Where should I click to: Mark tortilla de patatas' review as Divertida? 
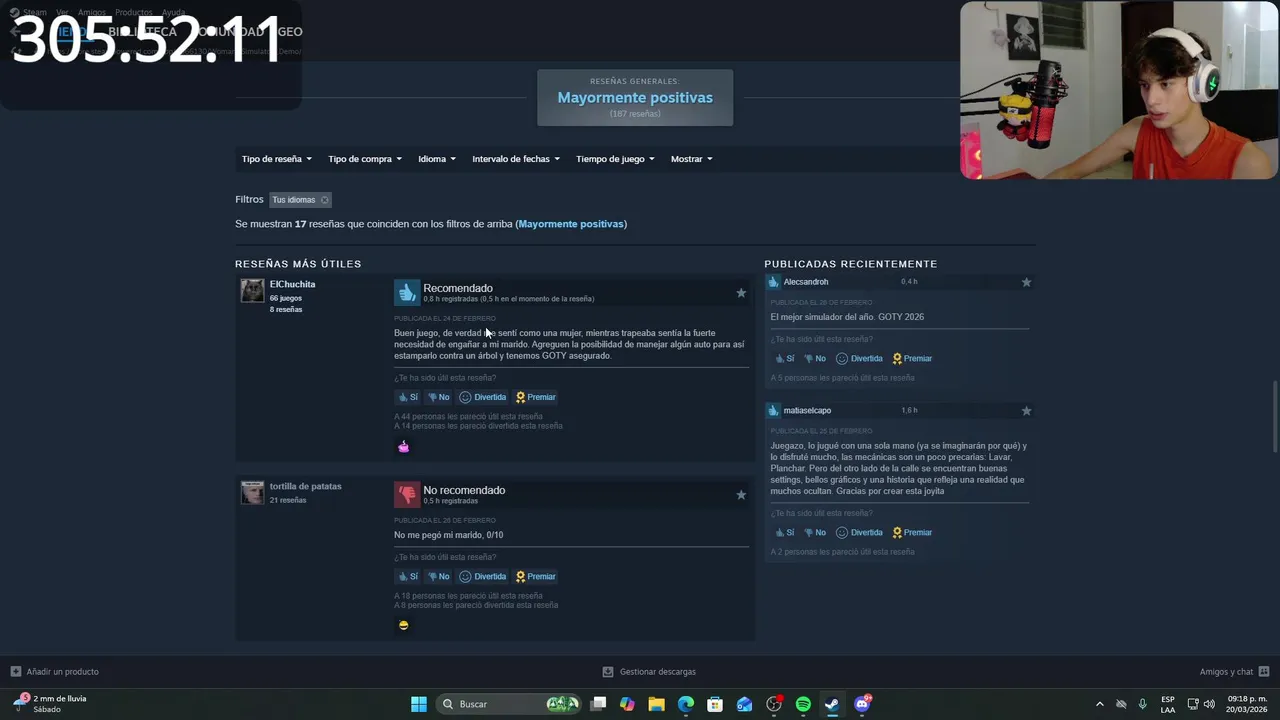(x=483, y=576)
